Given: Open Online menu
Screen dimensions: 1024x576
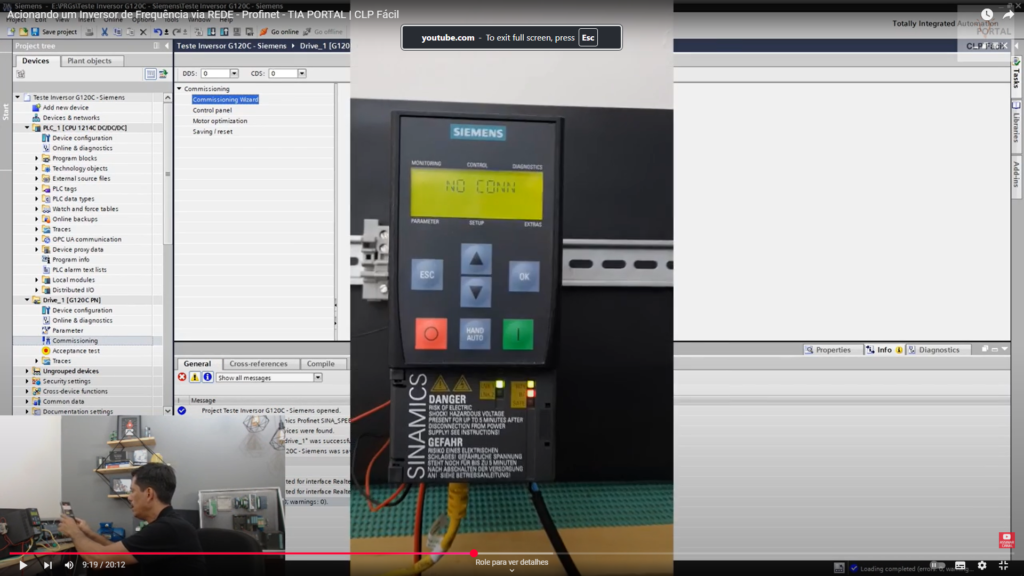Looking at the screenshot, I should tap(113, 20).
